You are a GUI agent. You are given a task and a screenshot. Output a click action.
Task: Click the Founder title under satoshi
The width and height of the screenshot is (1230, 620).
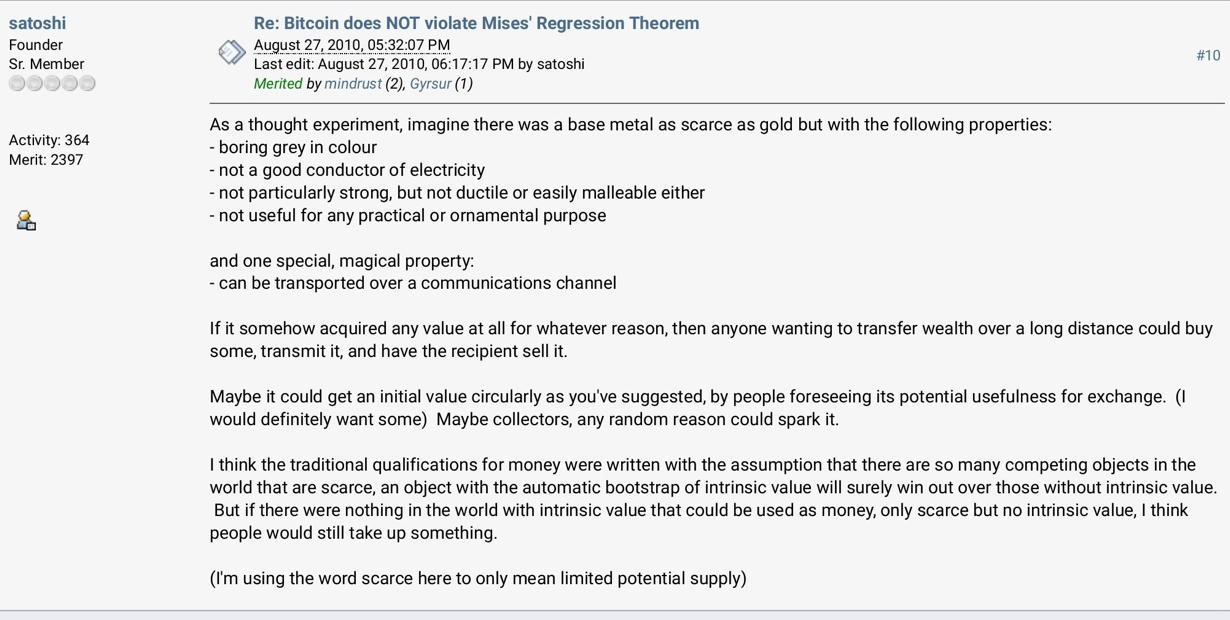(x=36, y=45)
